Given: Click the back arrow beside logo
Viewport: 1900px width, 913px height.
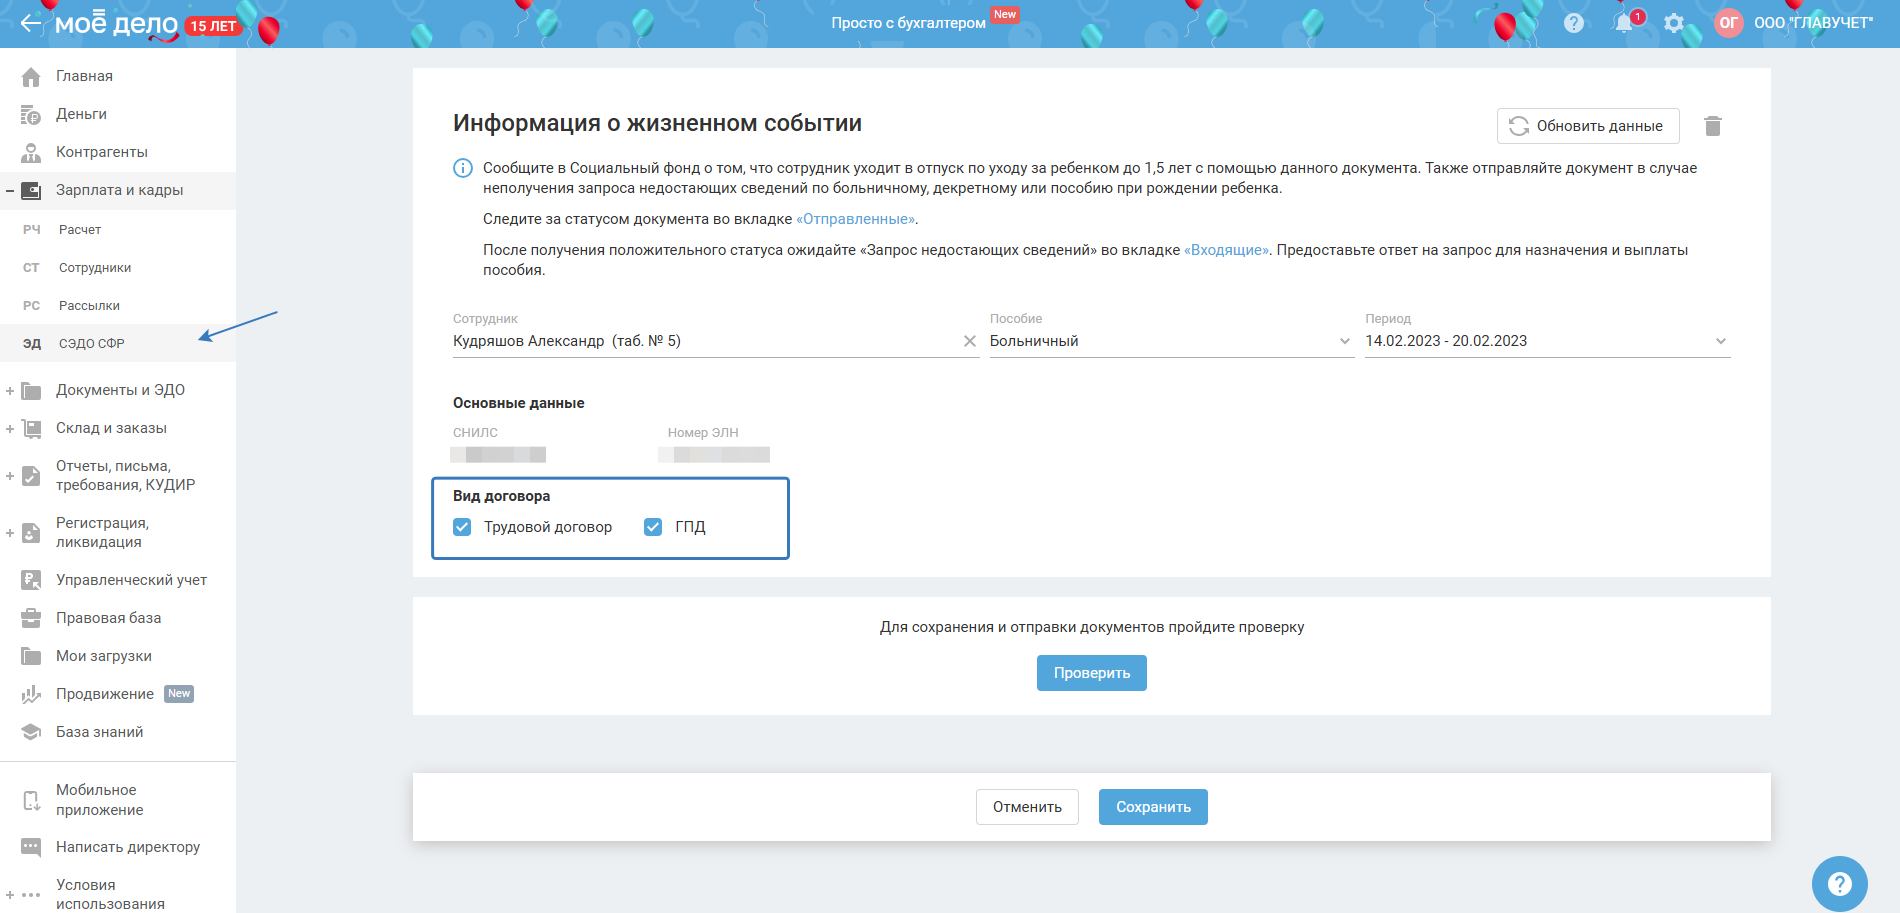Looking at the screenshot, I should [x=31, y=23].
